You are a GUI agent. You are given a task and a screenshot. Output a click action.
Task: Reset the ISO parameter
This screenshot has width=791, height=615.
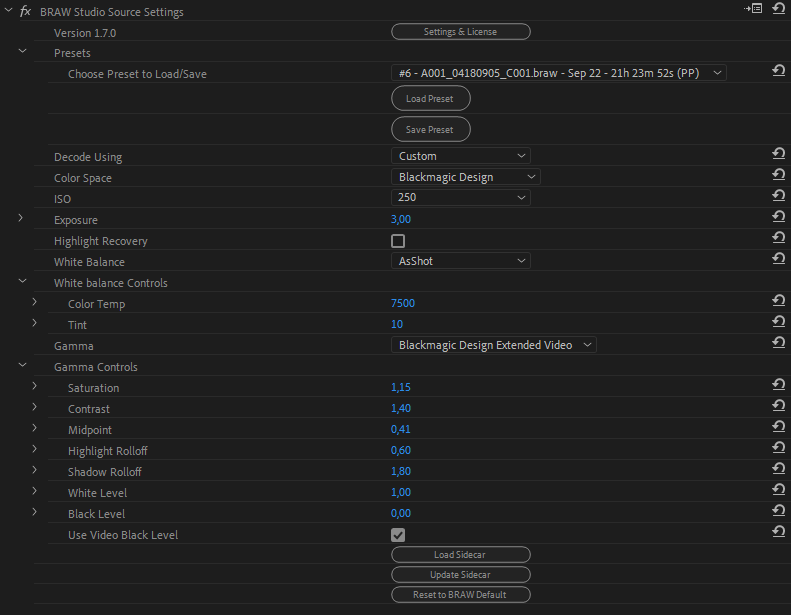(778, 198)
